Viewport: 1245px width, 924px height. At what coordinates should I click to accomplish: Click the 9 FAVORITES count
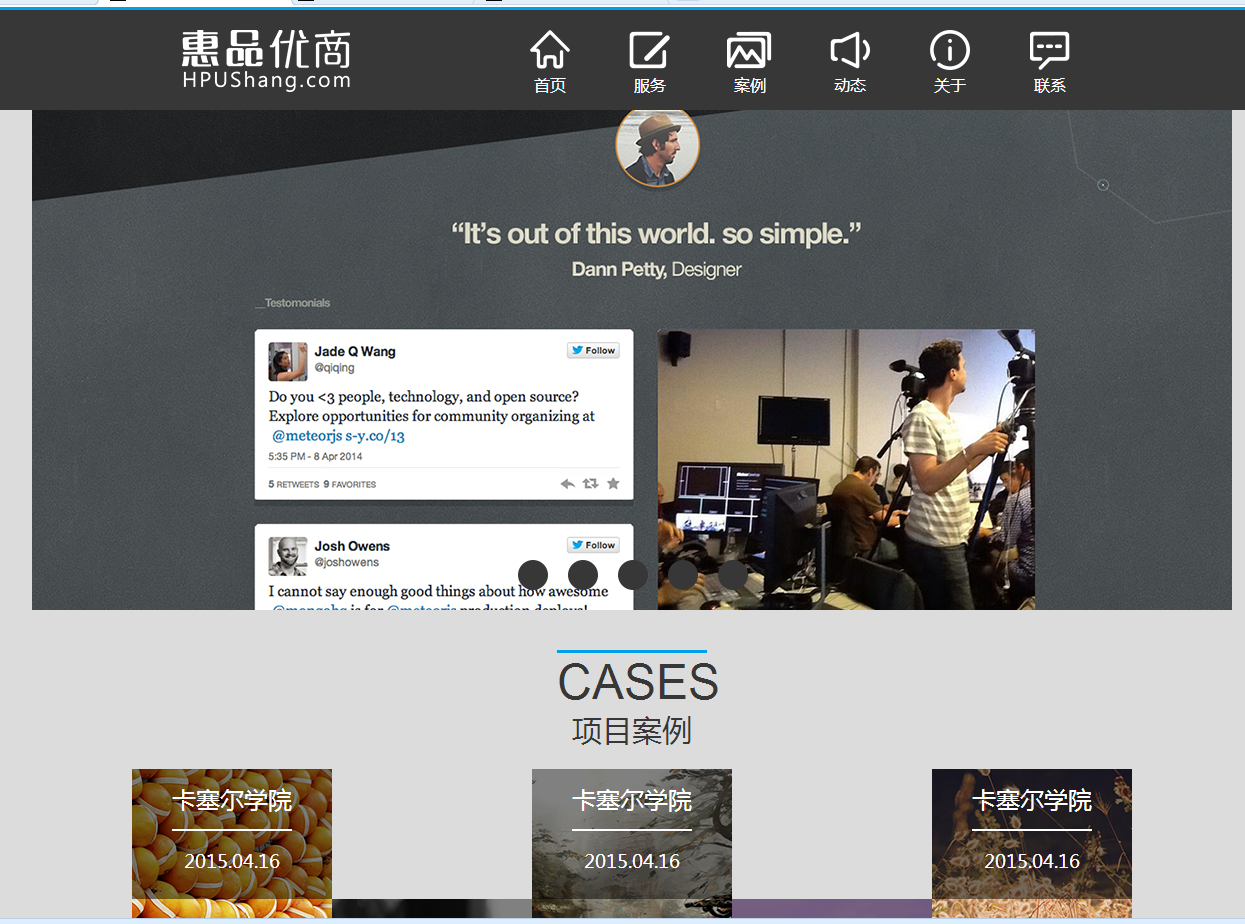pyautogui.click(x=350, y=484)
